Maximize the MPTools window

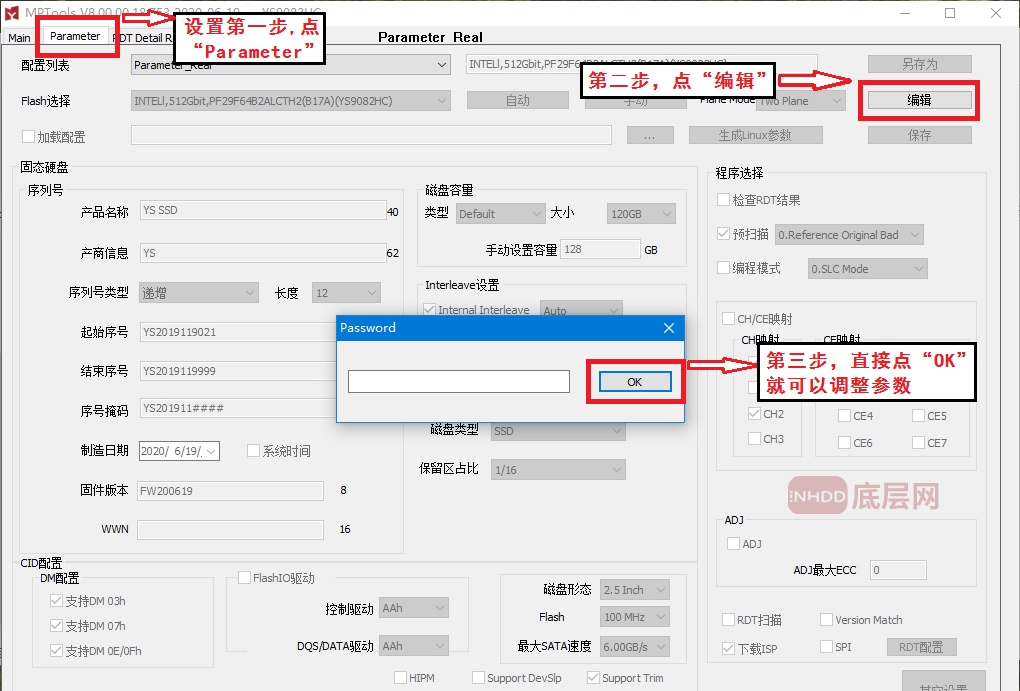pos(949,13)
